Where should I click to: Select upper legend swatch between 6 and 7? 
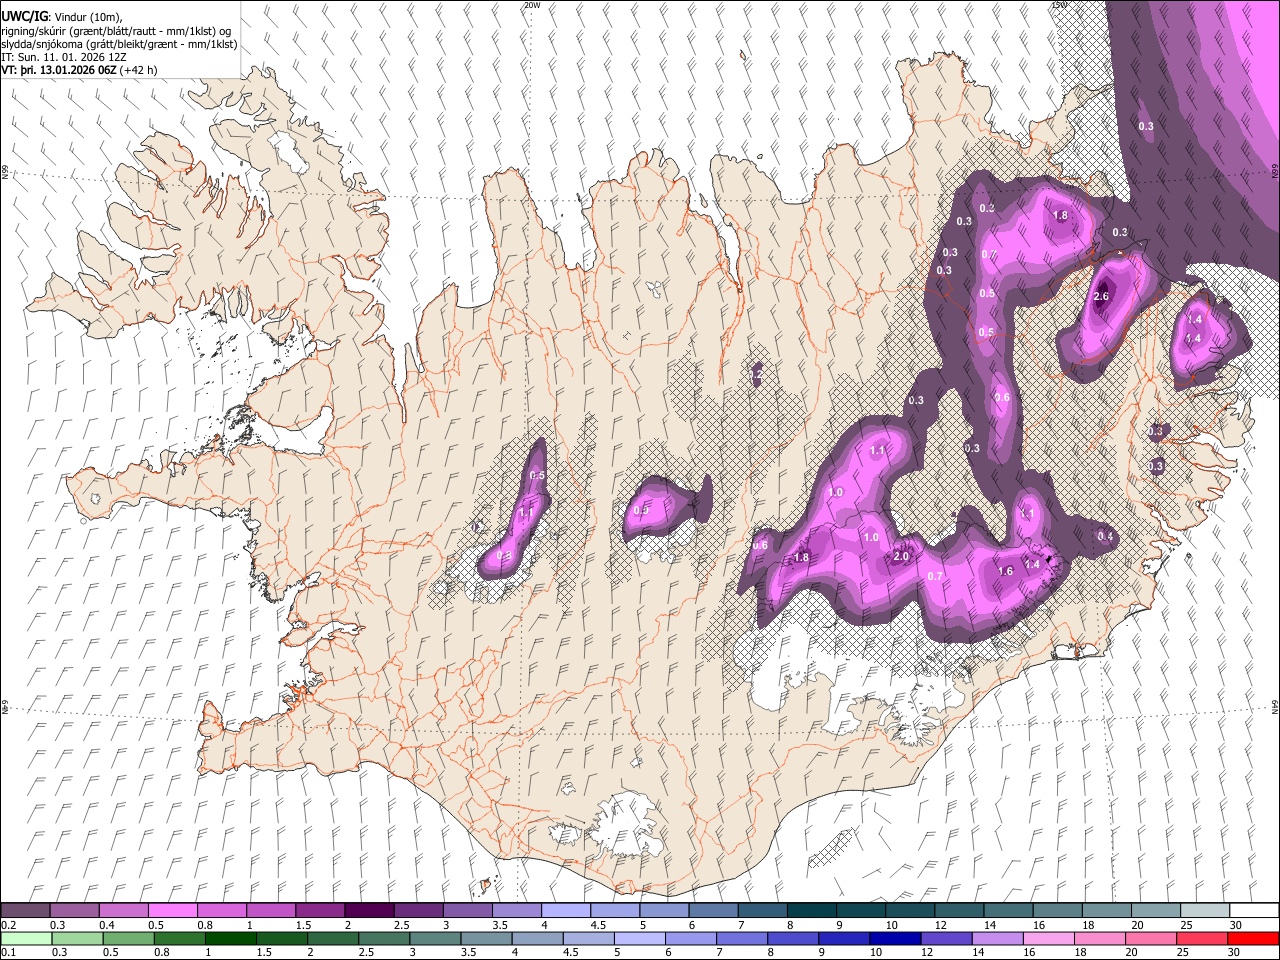pyautogui.click(x=712, y=910)
